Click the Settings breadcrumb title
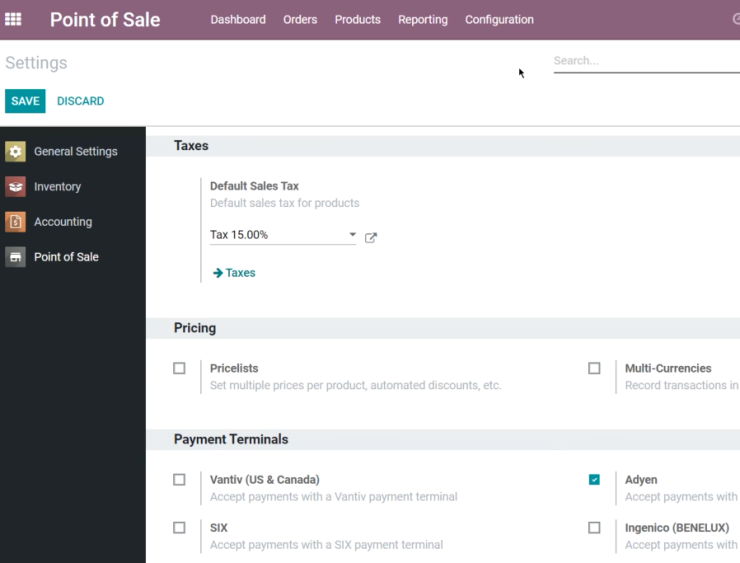This screenshot has width=740, height=563. pos(36,63)
